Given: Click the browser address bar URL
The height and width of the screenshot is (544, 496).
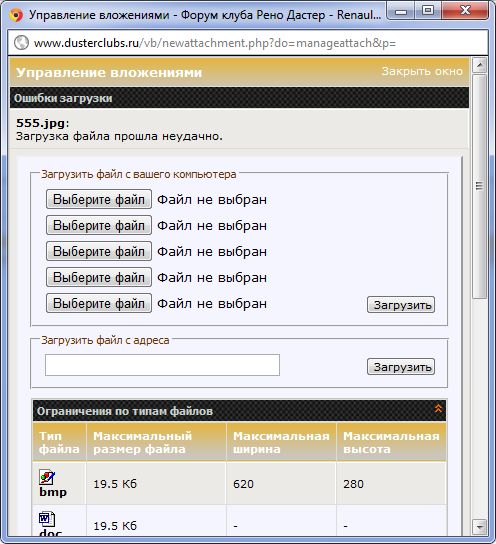Looking at the screenshot, I should tap(215, 43).
